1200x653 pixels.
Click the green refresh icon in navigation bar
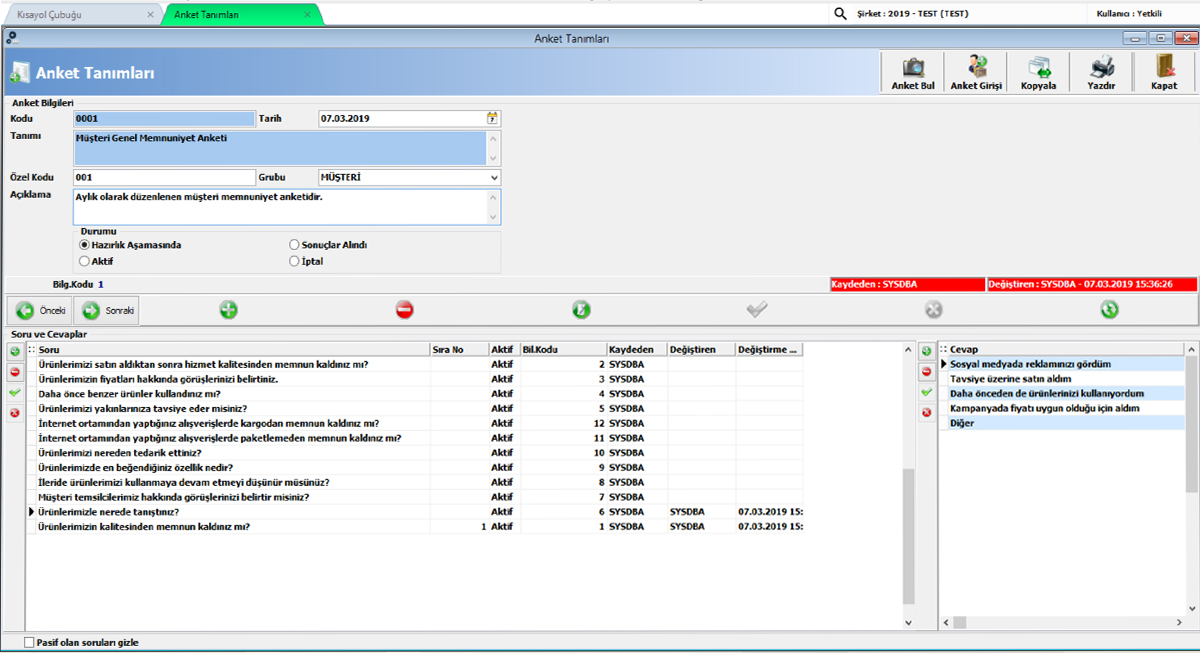pyautogui.click(x=1109, y=310)
